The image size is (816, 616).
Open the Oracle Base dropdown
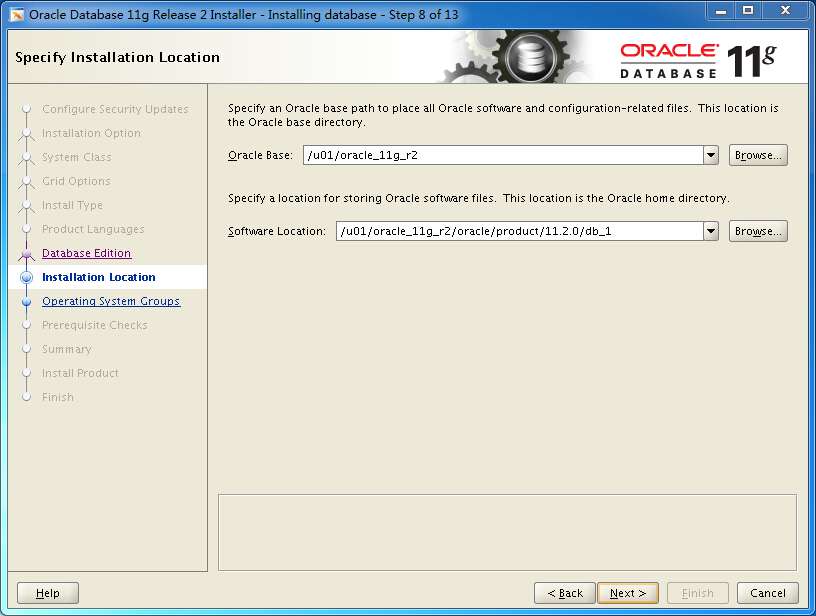711,155
